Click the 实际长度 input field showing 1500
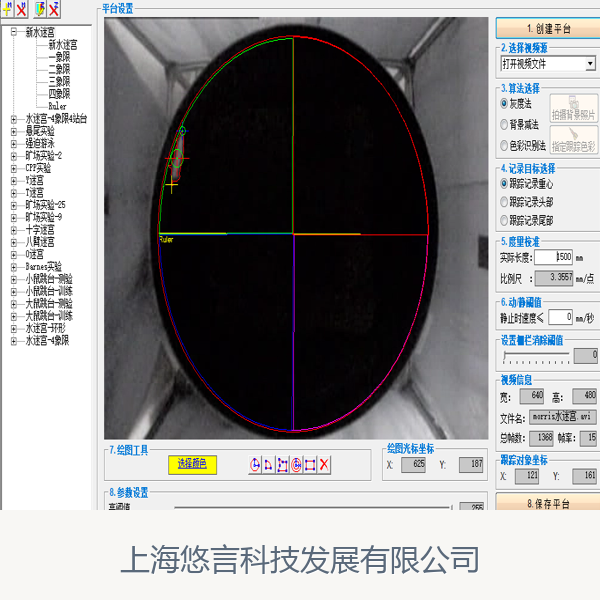 click(553, 257)
